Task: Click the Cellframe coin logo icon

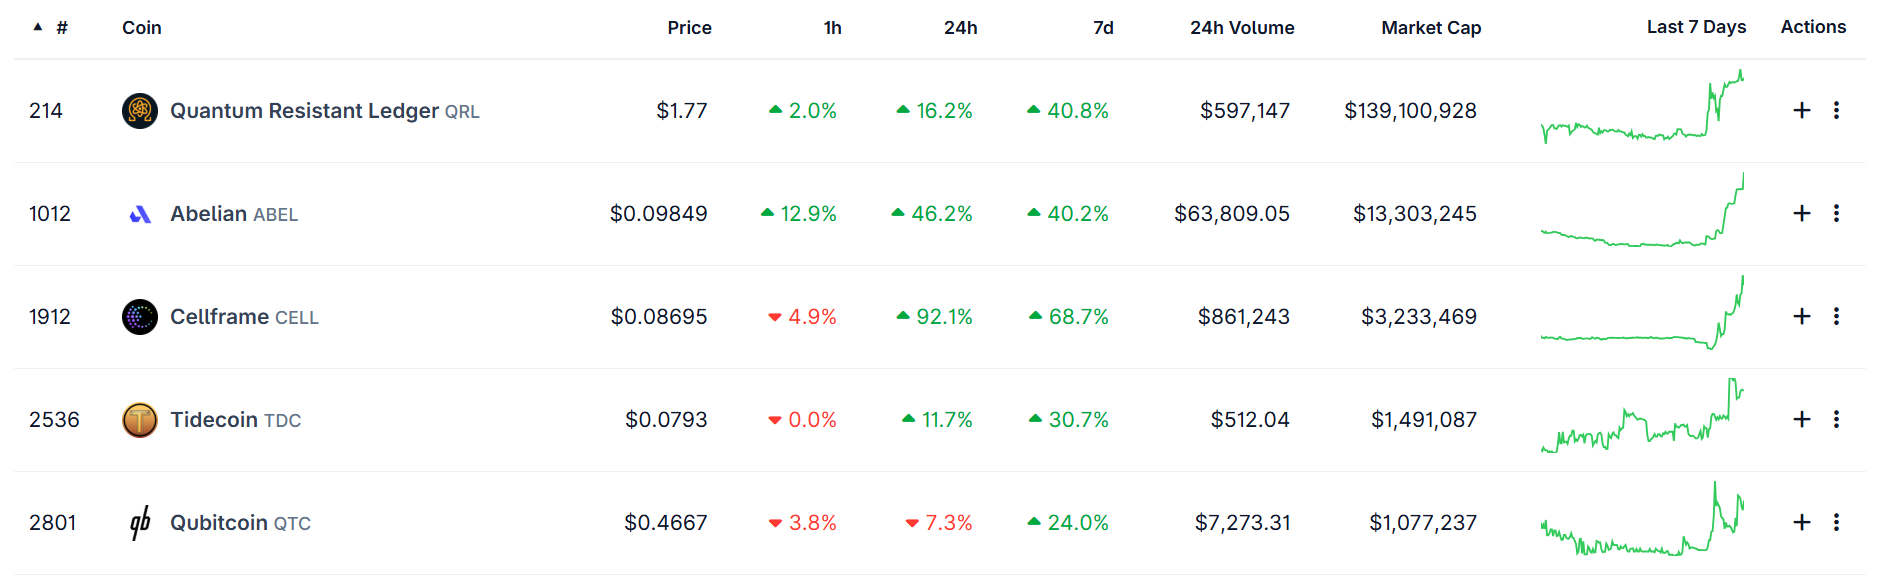Action: (140, 317)
